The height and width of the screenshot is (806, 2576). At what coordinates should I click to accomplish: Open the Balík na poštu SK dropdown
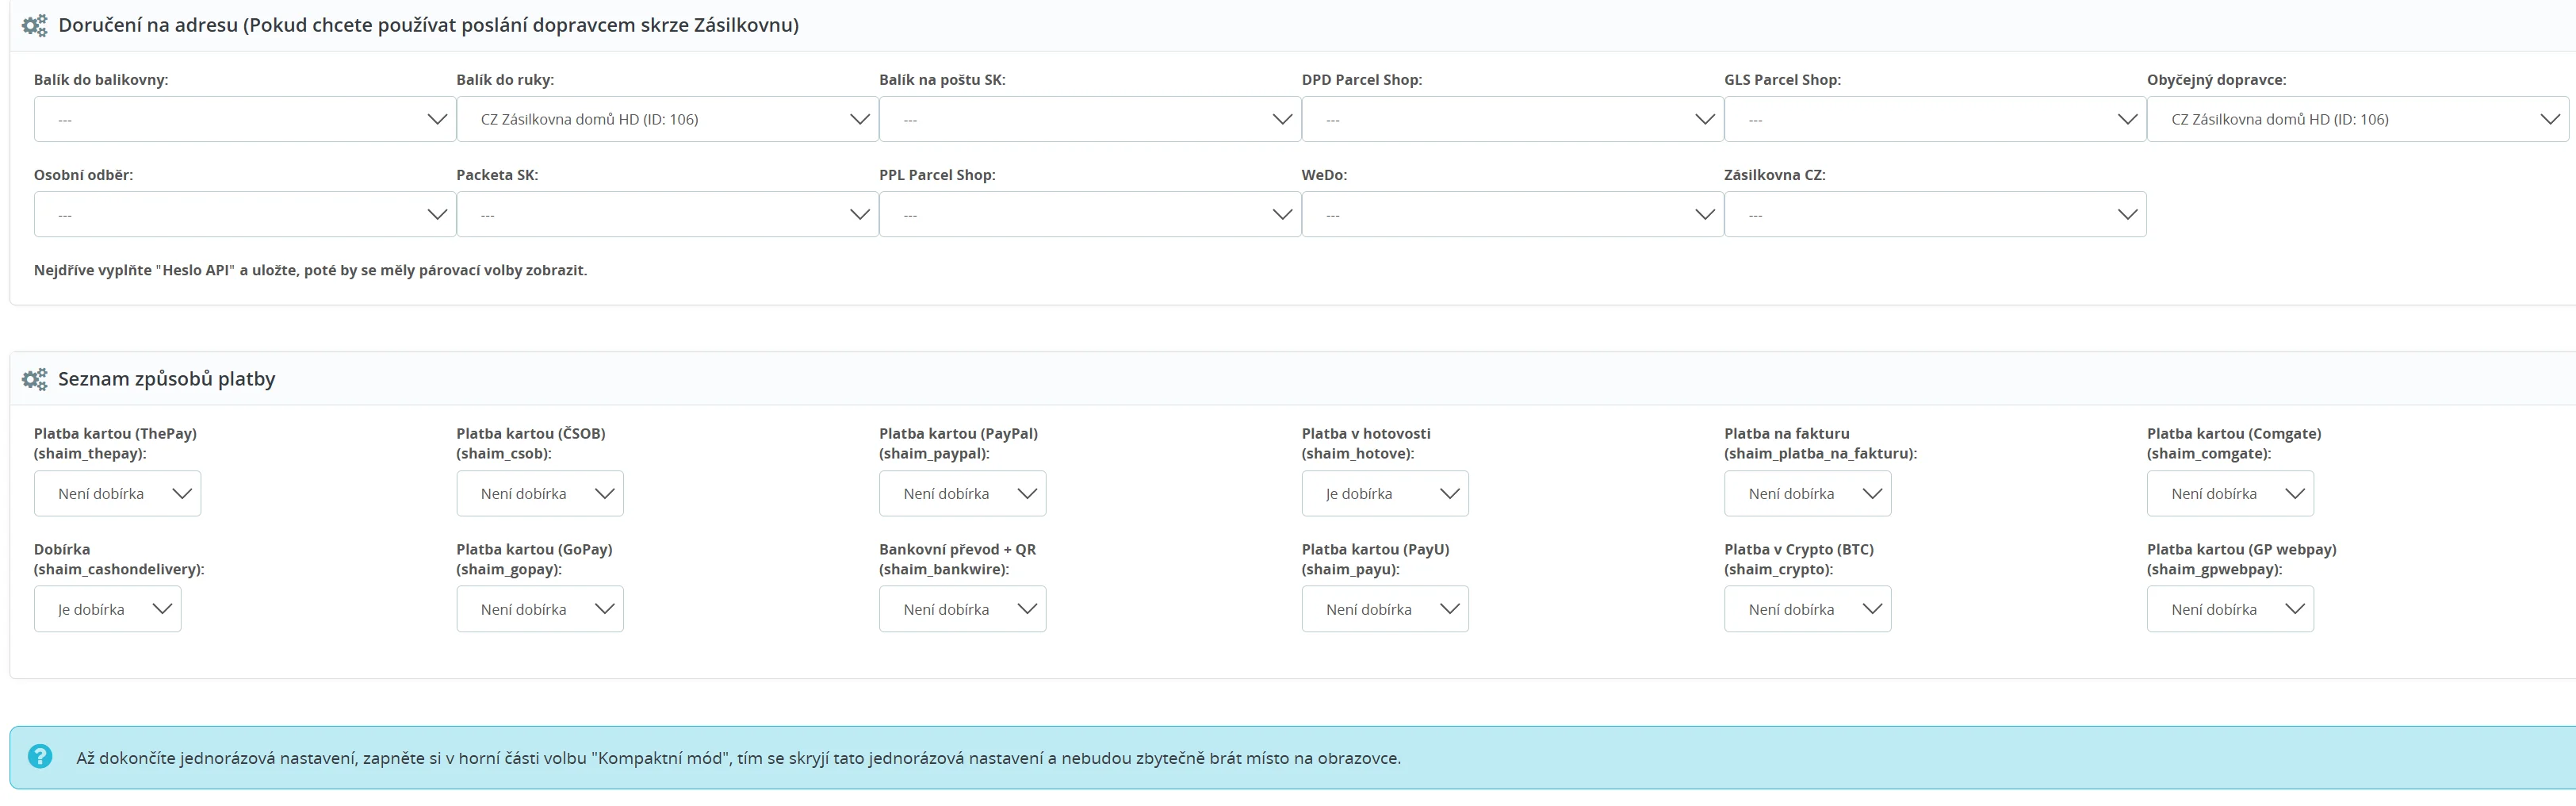pos(1089,119)
